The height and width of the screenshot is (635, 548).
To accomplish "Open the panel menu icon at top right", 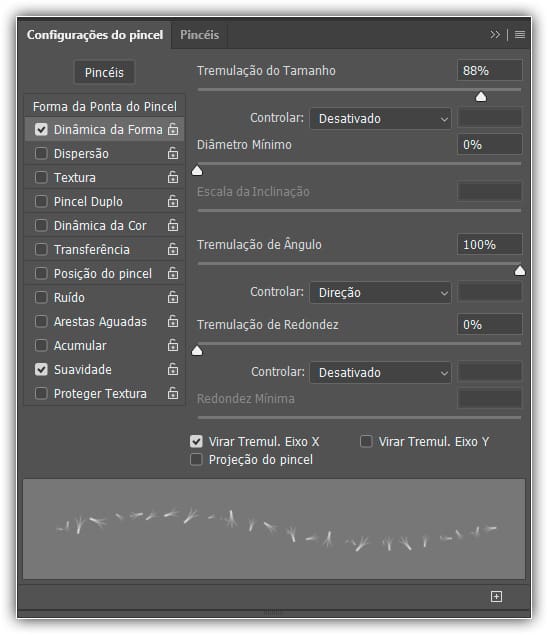I will pyautogui.click(x=520, y=35).
